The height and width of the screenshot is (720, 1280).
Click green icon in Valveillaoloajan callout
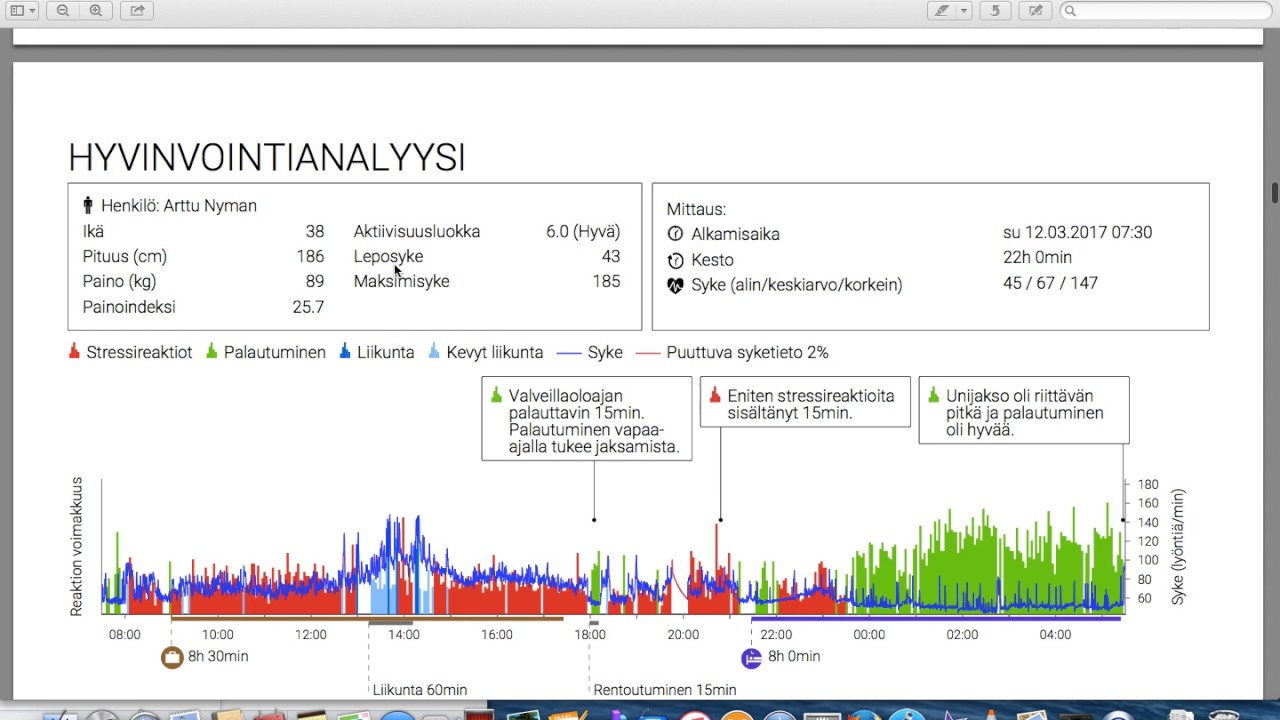pyautogui.click(x=496, y=395)
